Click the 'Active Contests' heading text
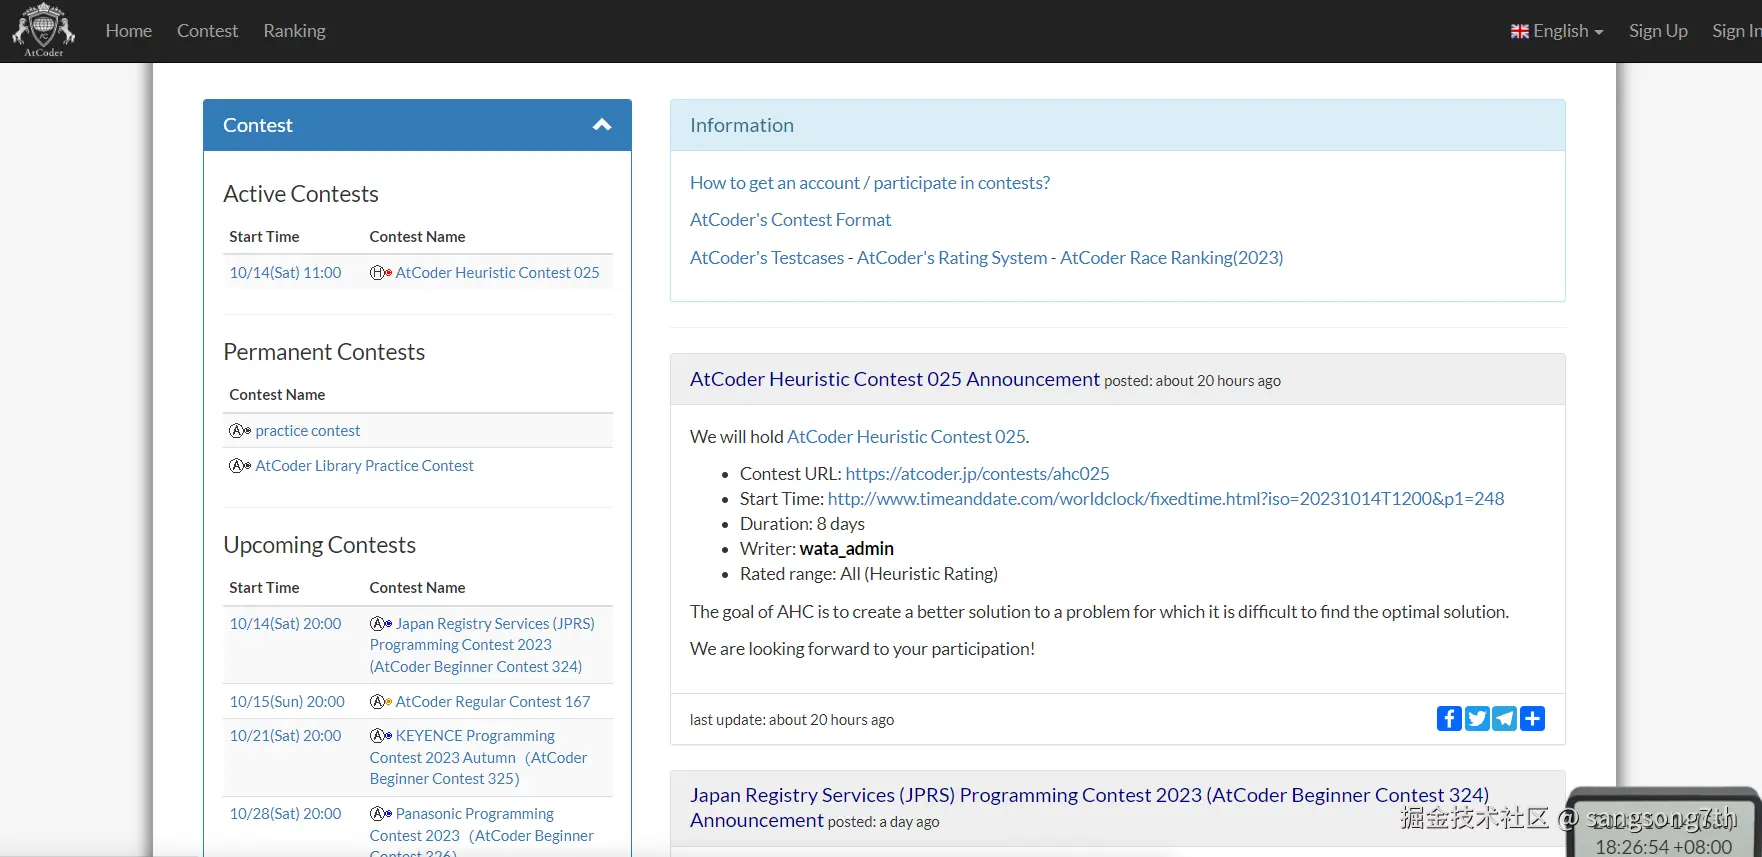 pyautogui.click(x=301, y=193)
